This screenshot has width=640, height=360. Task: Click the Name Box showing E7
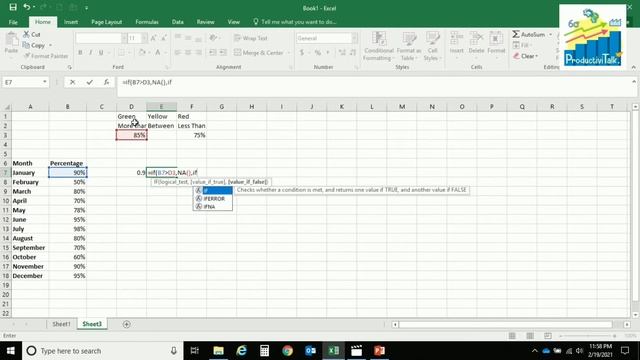coord(22,82)
